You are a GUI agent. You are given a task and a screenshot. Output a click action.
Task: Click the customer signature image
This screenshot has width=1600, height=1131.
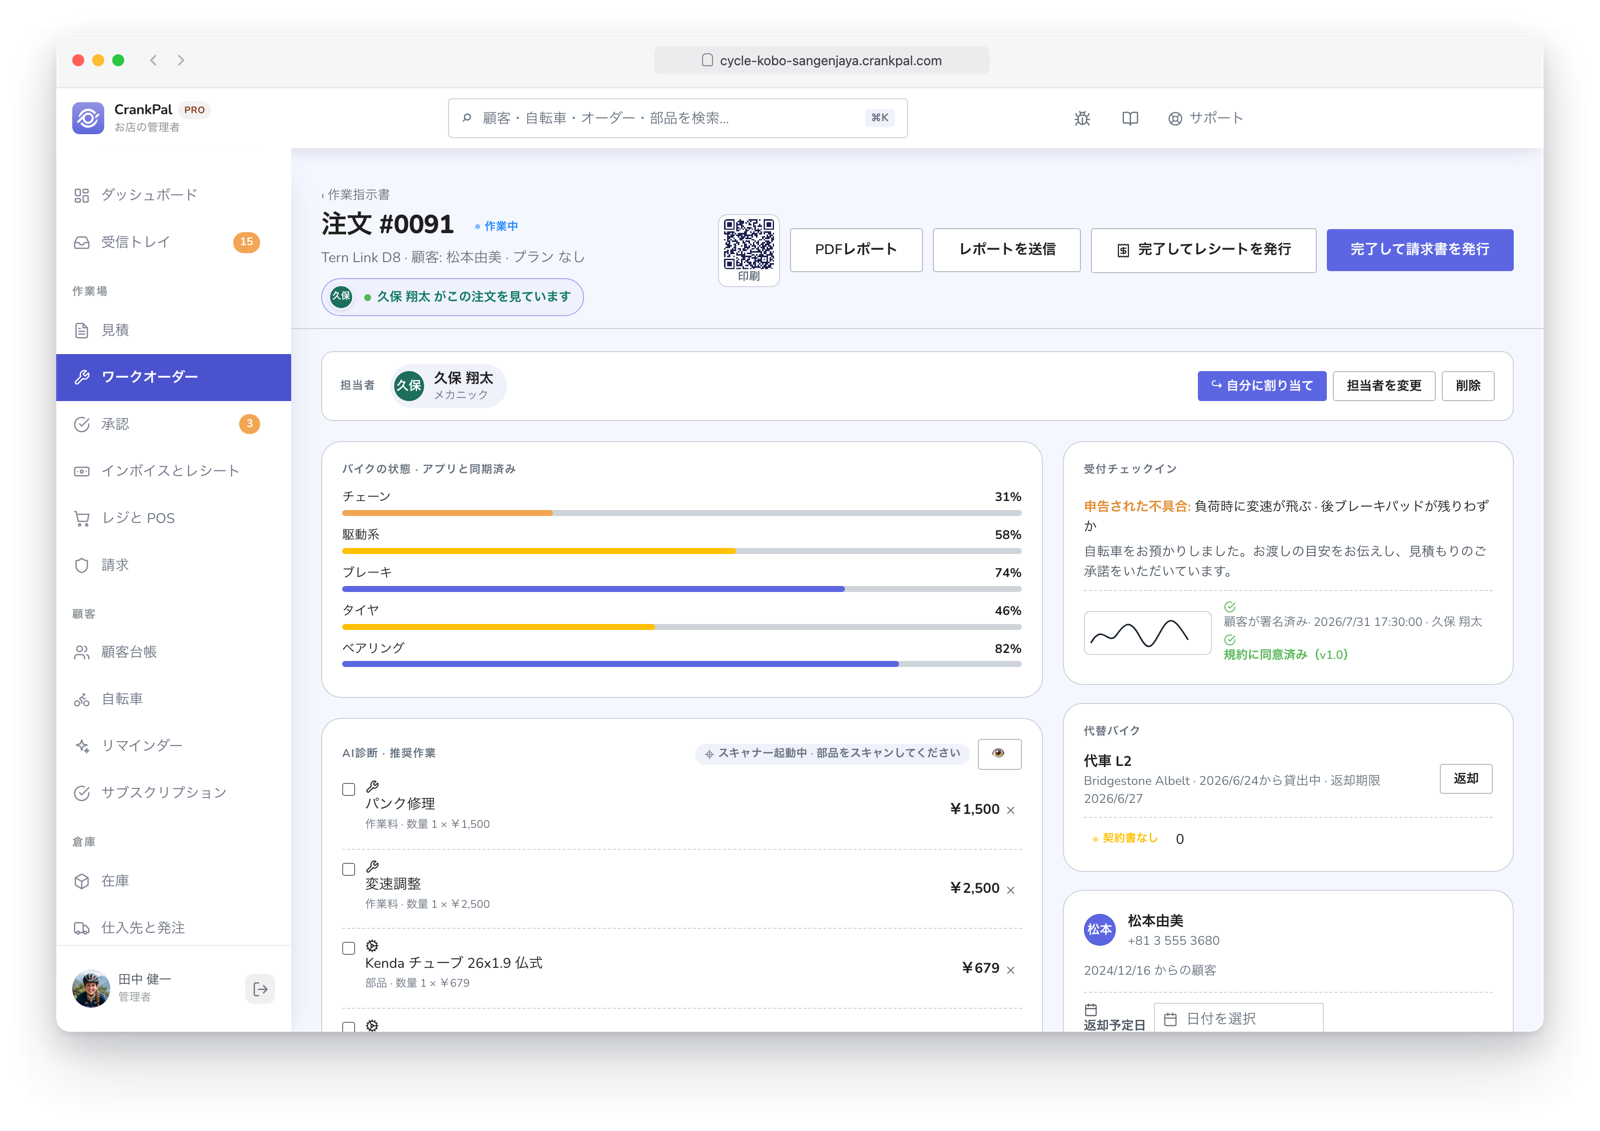click(1147, 633)
